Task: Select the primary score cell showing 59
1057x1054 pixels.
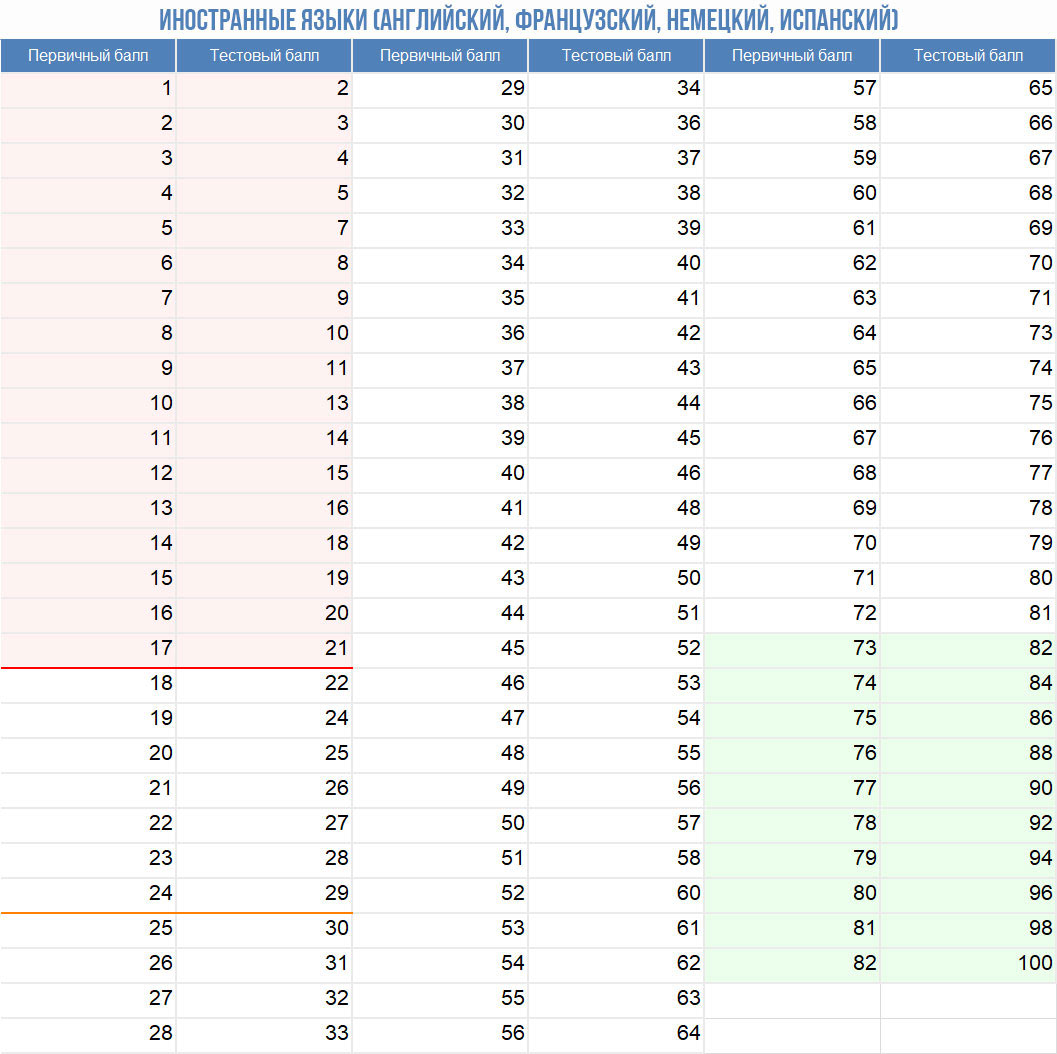Action: [x=792, y=158]
